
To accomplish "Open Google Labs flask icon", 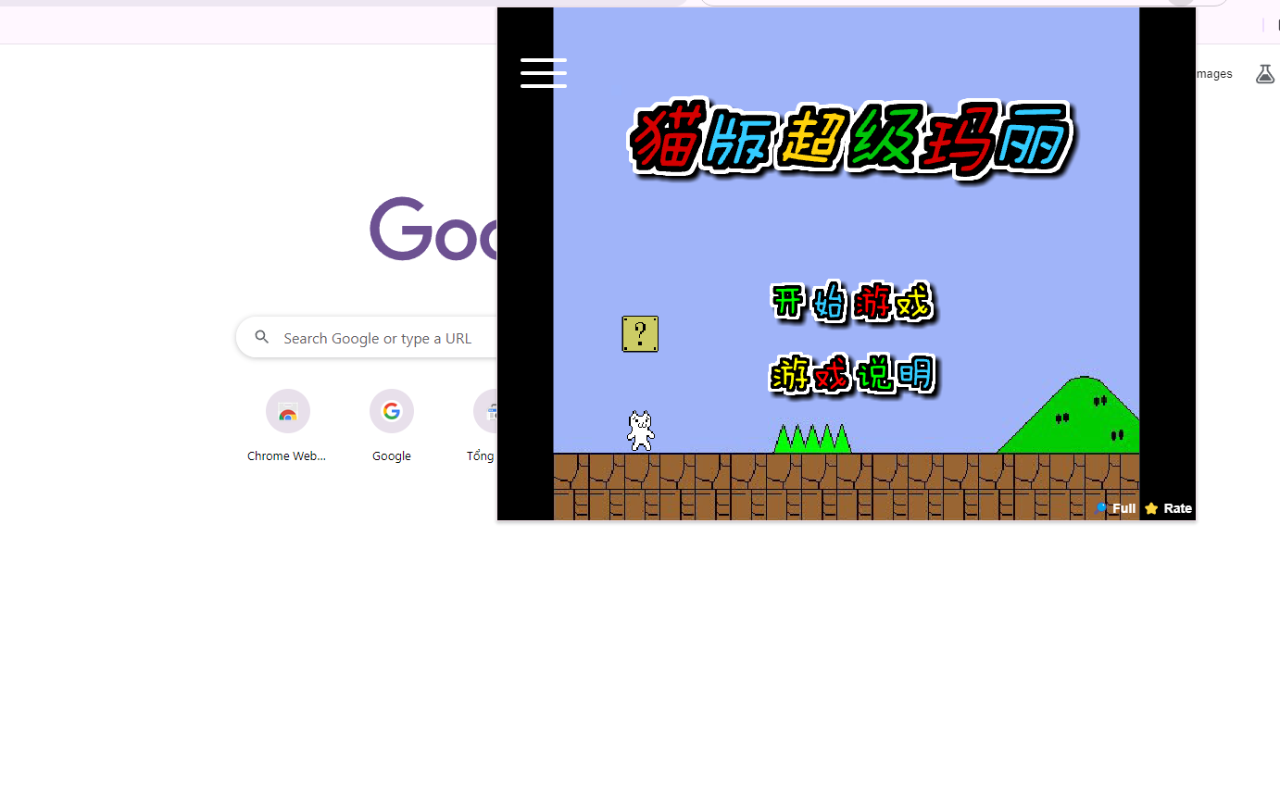I will coord(1265,74).
